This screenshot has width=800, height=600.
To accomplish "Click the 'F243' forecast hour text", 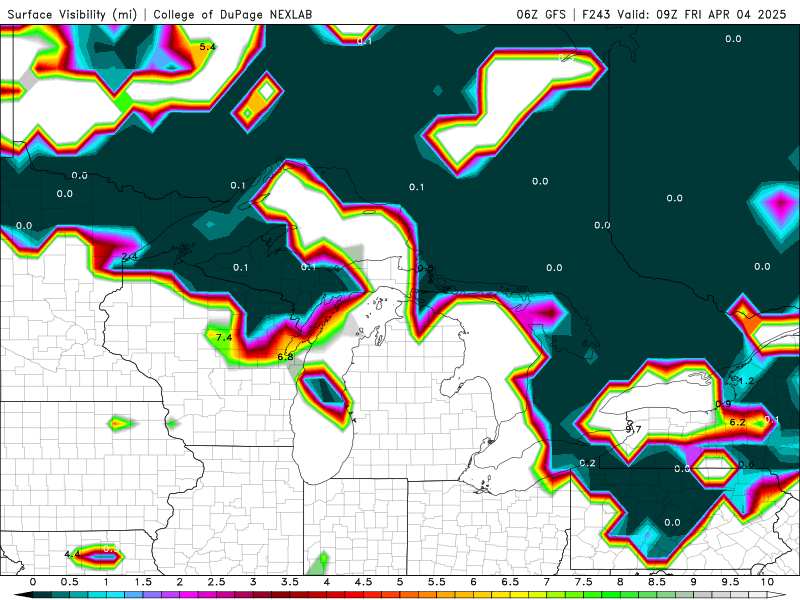I will [x=596, y=14].
